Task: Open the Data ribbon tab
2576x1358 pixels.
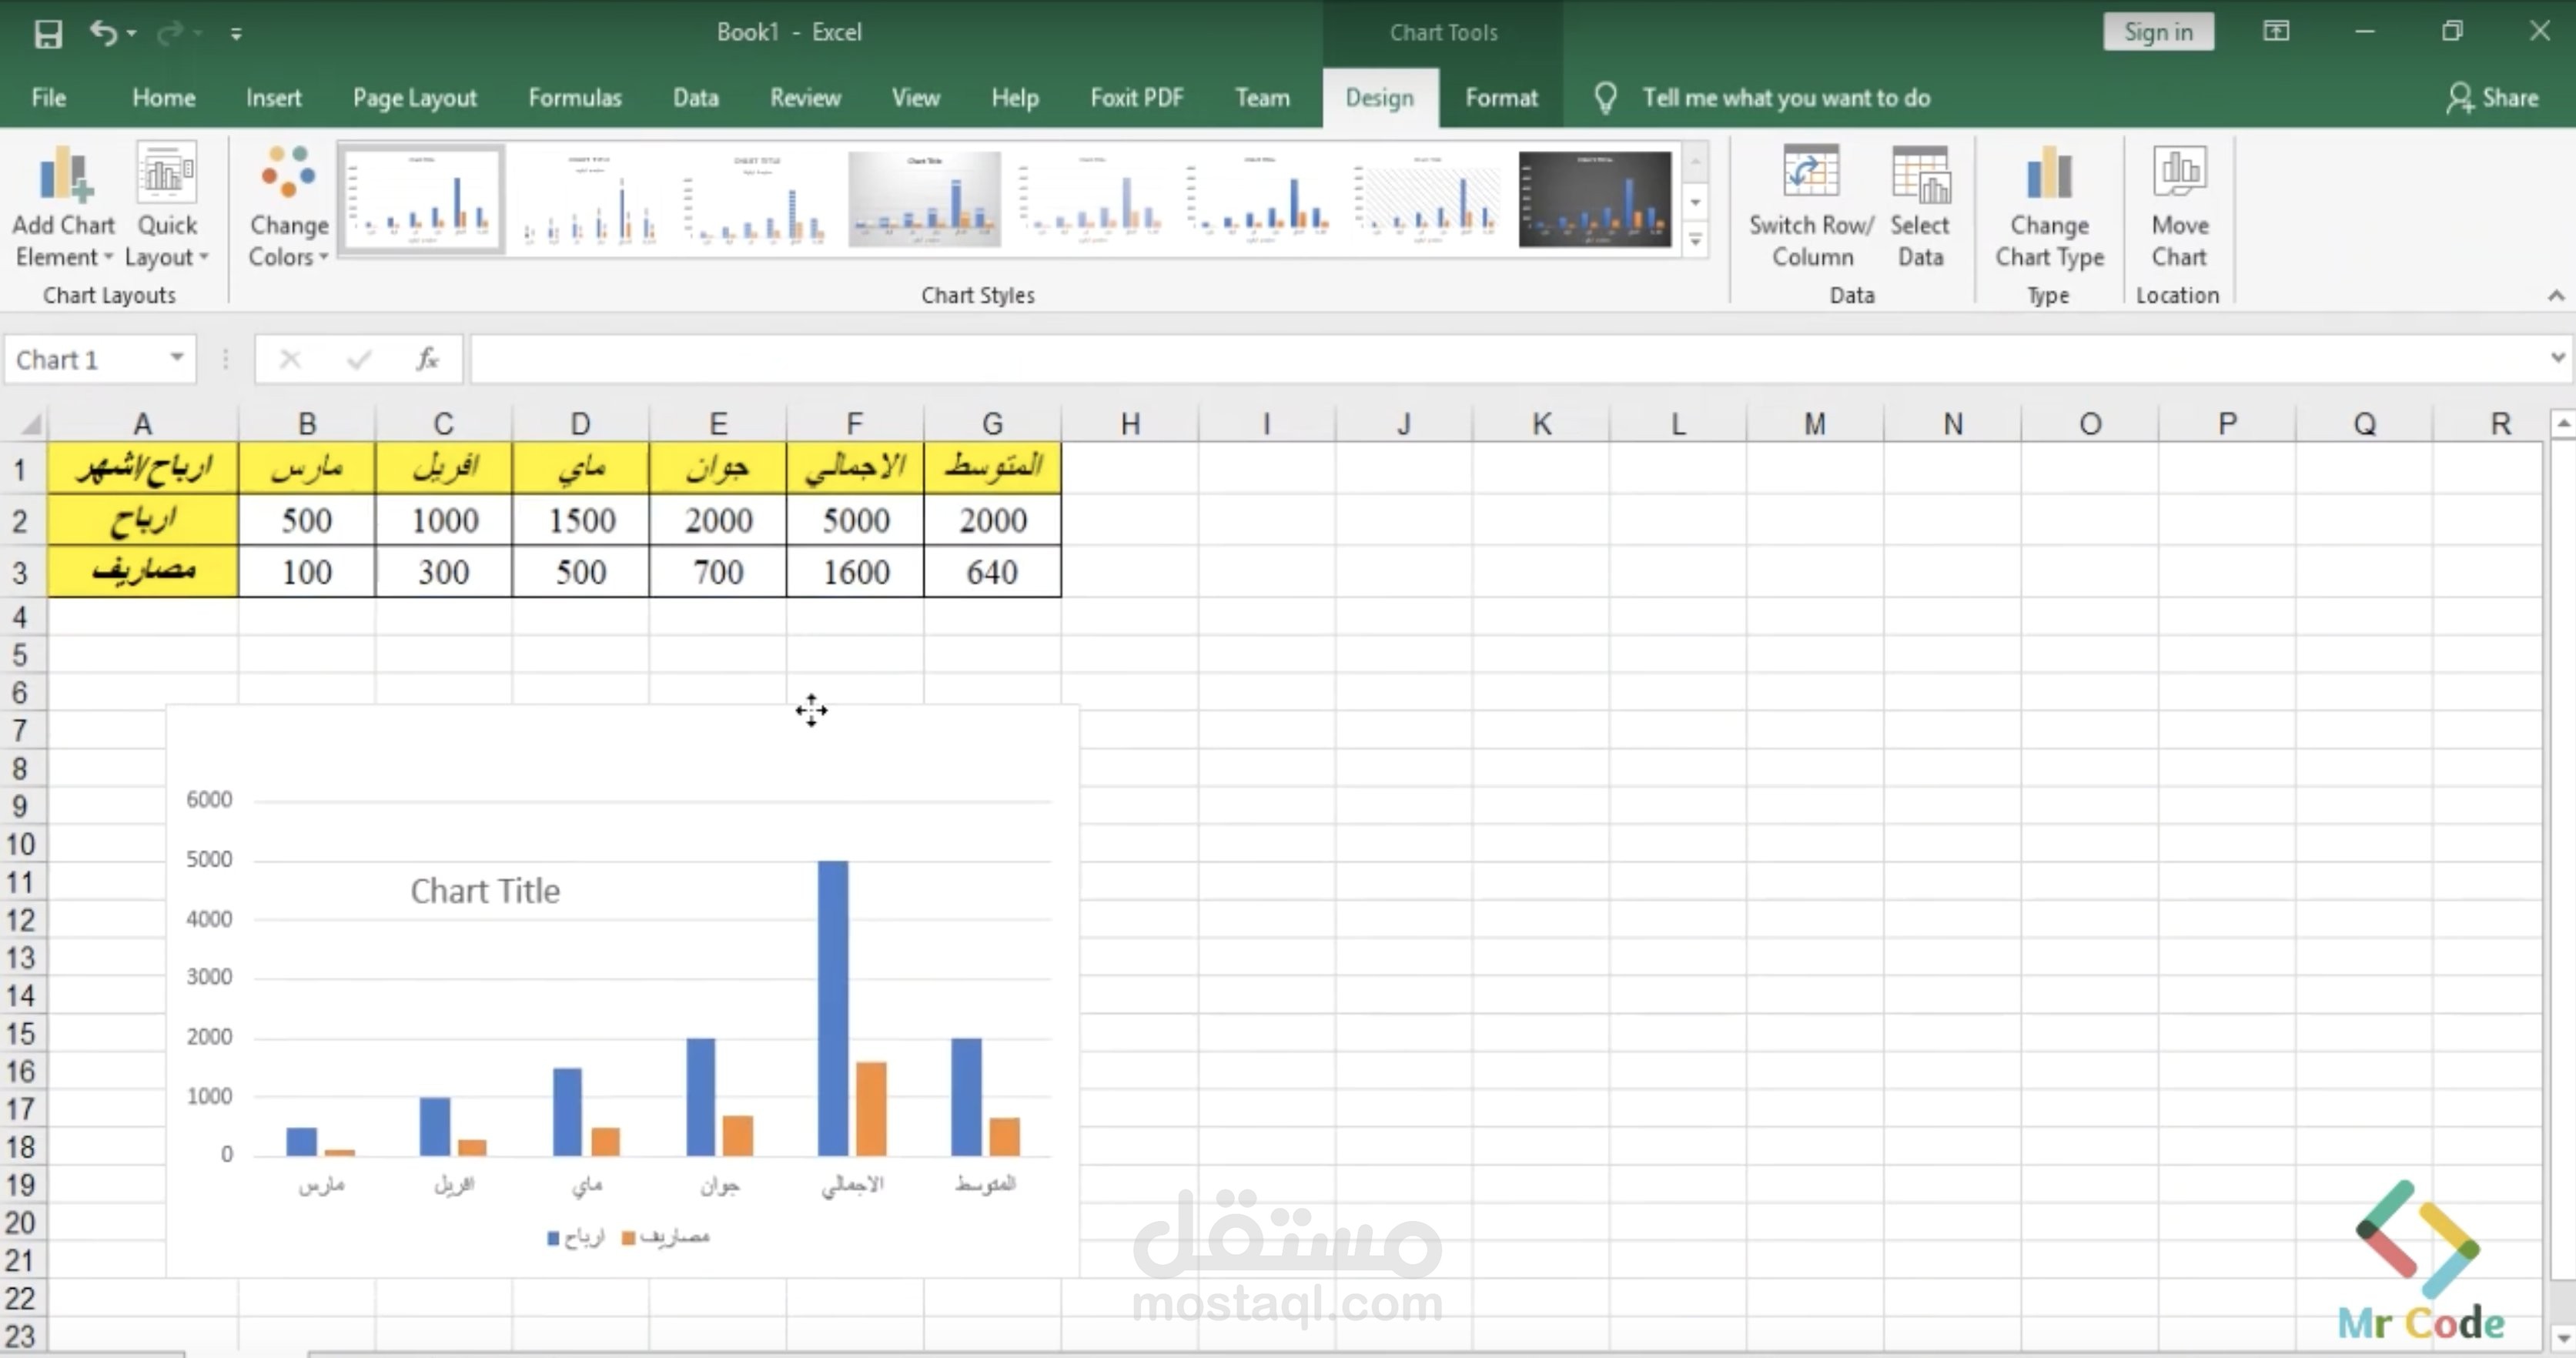Action: coord(695,98)
